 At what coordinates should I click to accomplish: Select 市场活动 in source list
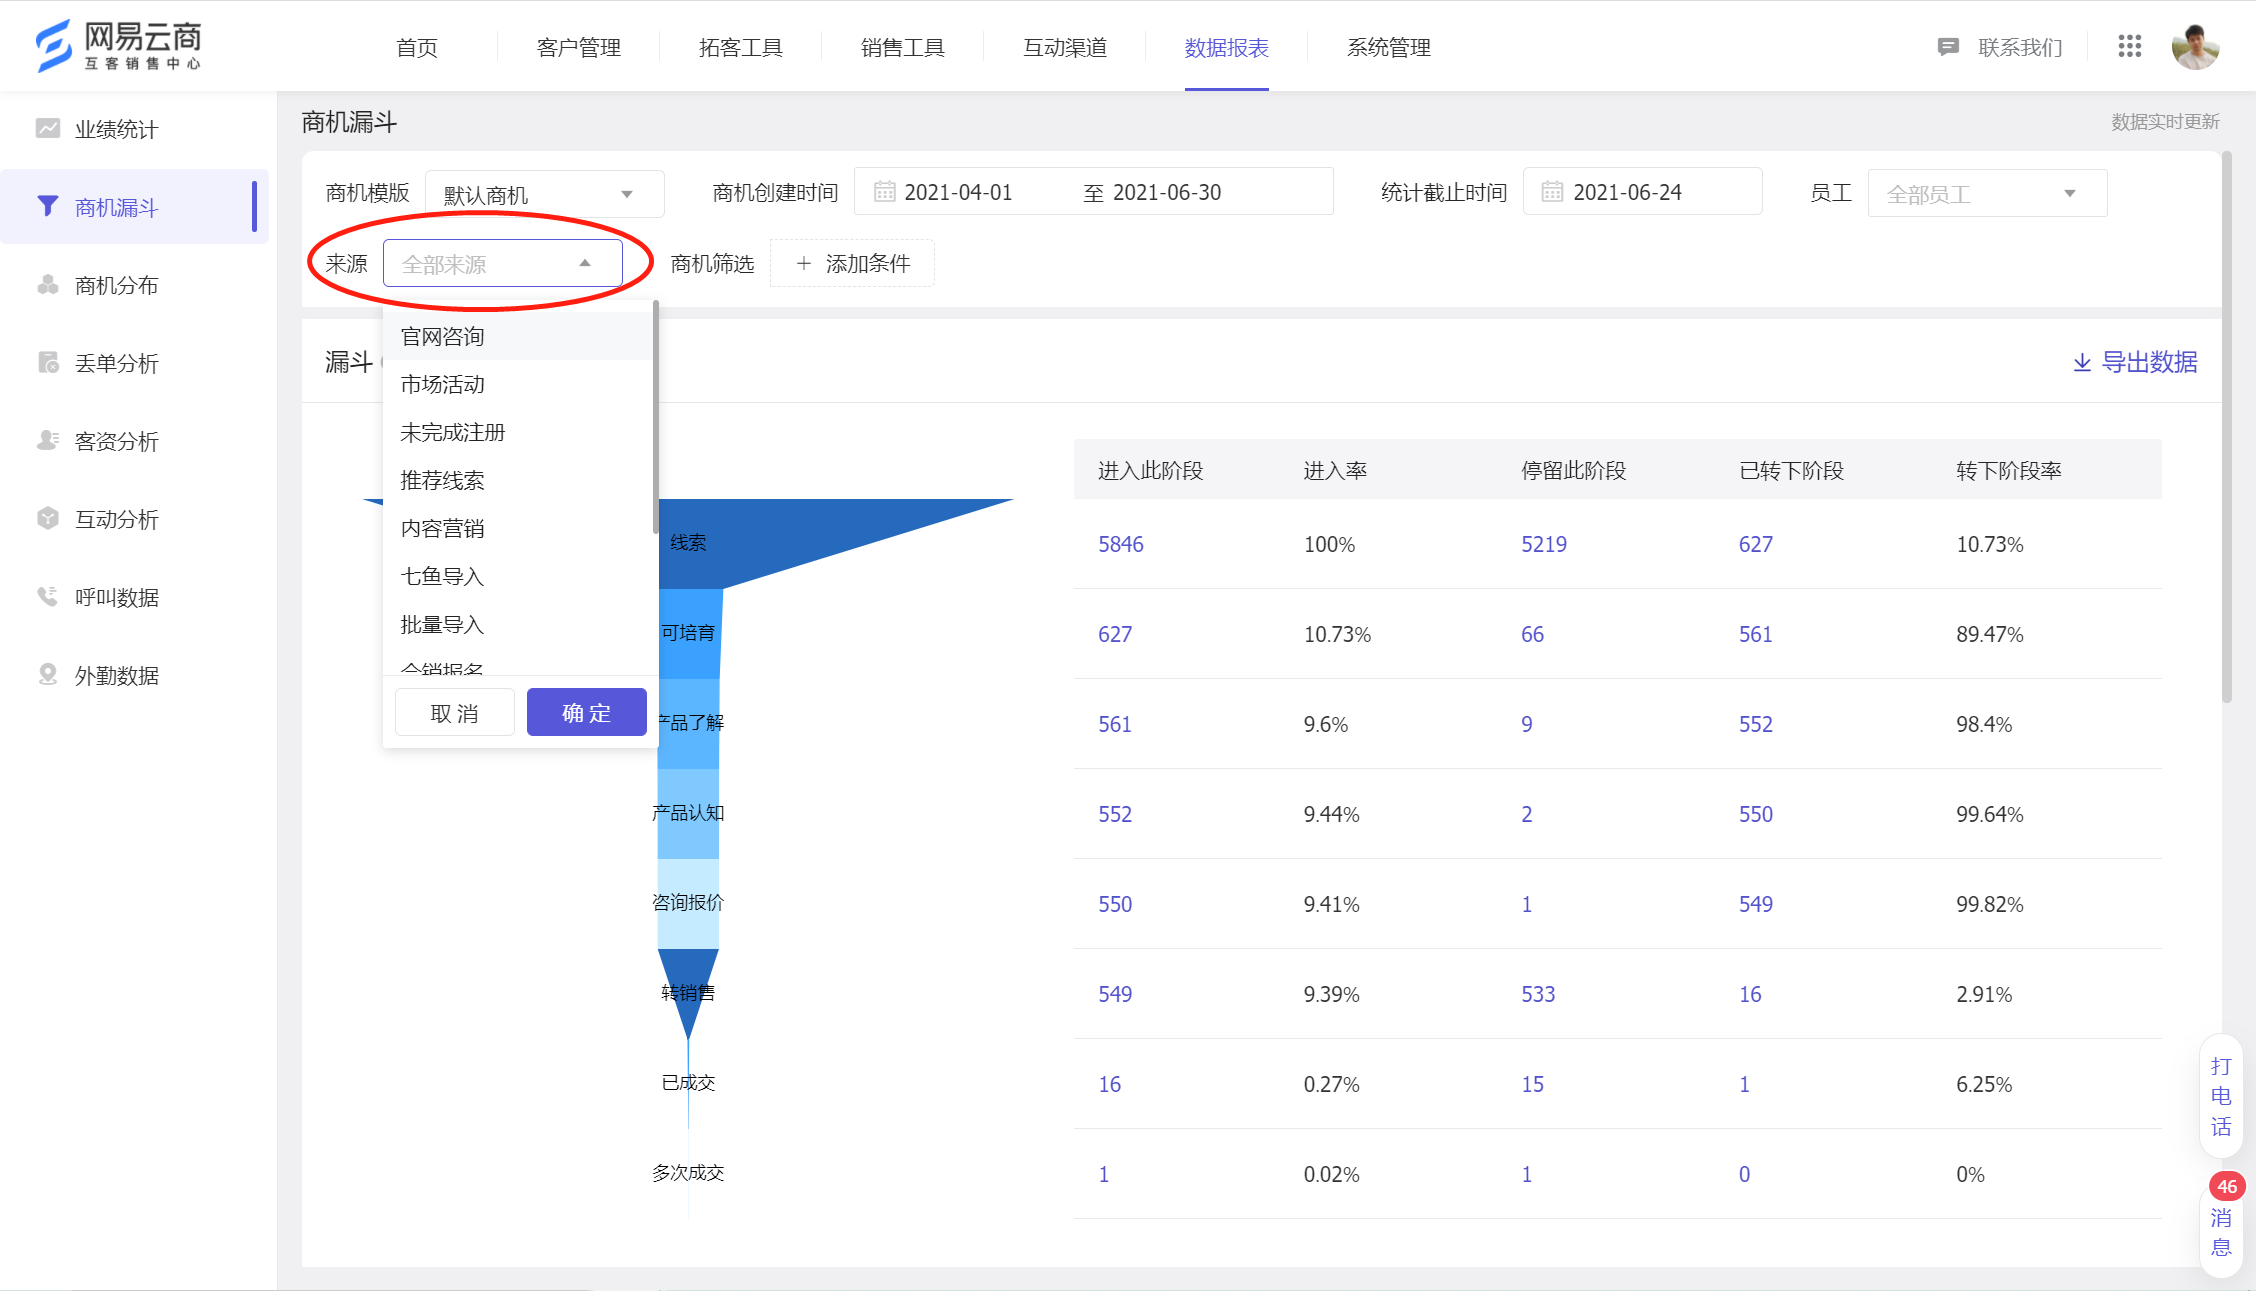[x=517, y=384]
